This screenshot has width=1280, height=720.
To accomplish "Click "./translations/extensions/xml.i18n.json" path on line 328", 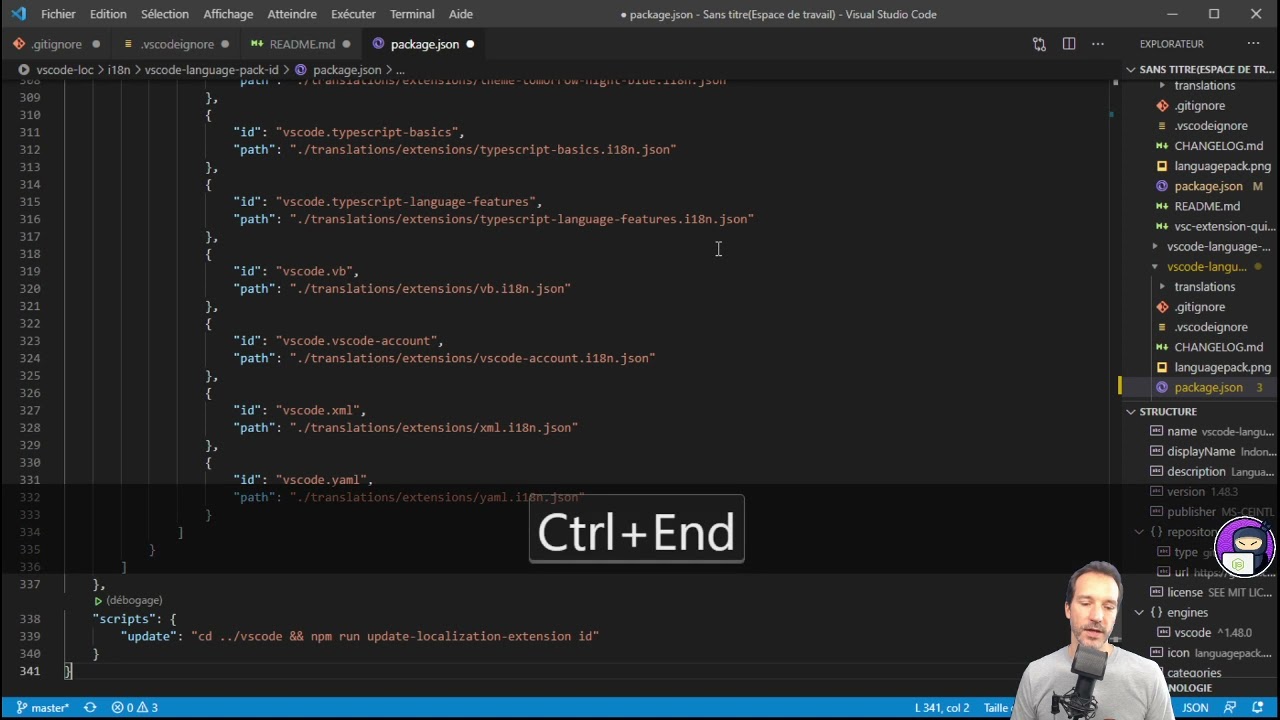I will click(434, 428).
